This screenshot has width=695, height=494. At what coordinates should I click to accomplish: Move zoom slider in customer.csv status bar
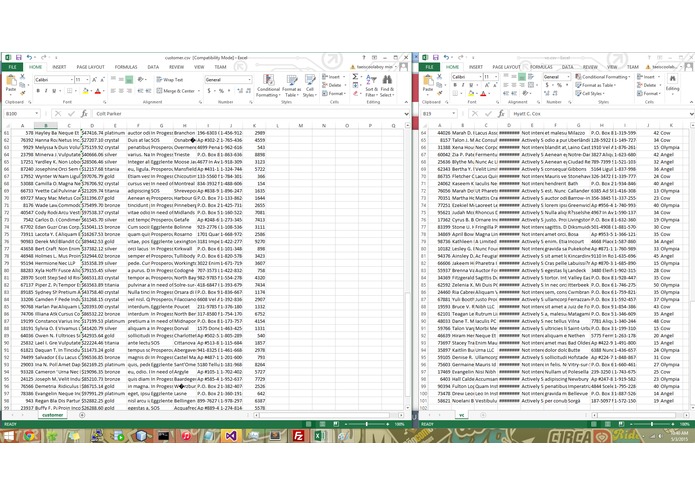click(x=367, y=424)
